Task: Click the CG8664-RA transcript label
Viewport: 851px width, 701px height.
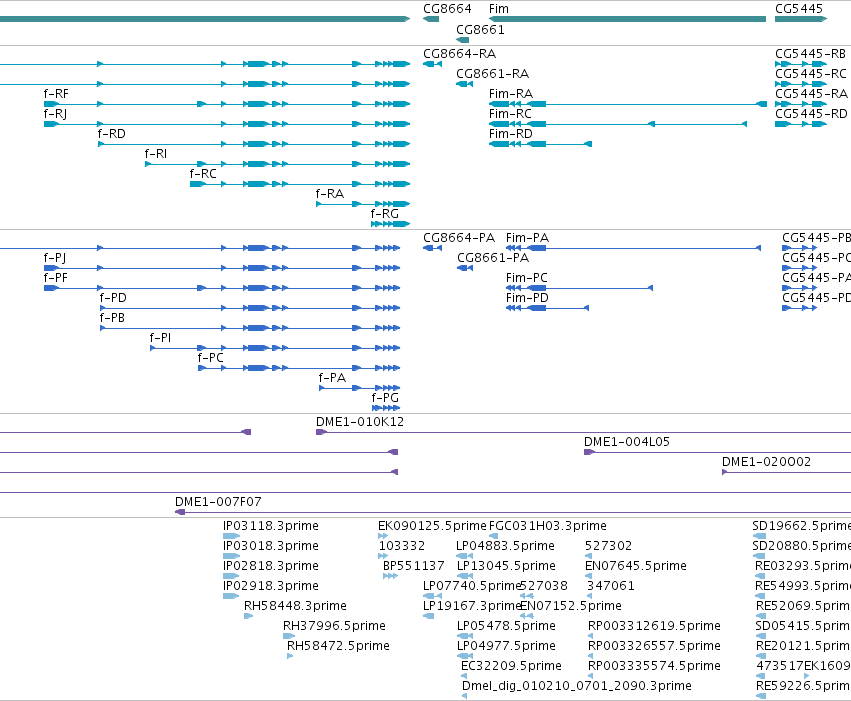Action: pyautogui.click(x=460, y=54)
